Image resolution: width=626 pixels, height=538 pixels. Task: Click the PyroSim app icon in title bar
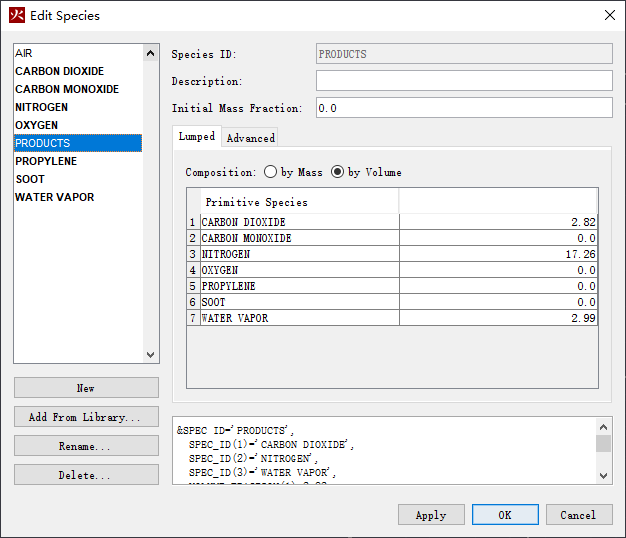(15, 15)
